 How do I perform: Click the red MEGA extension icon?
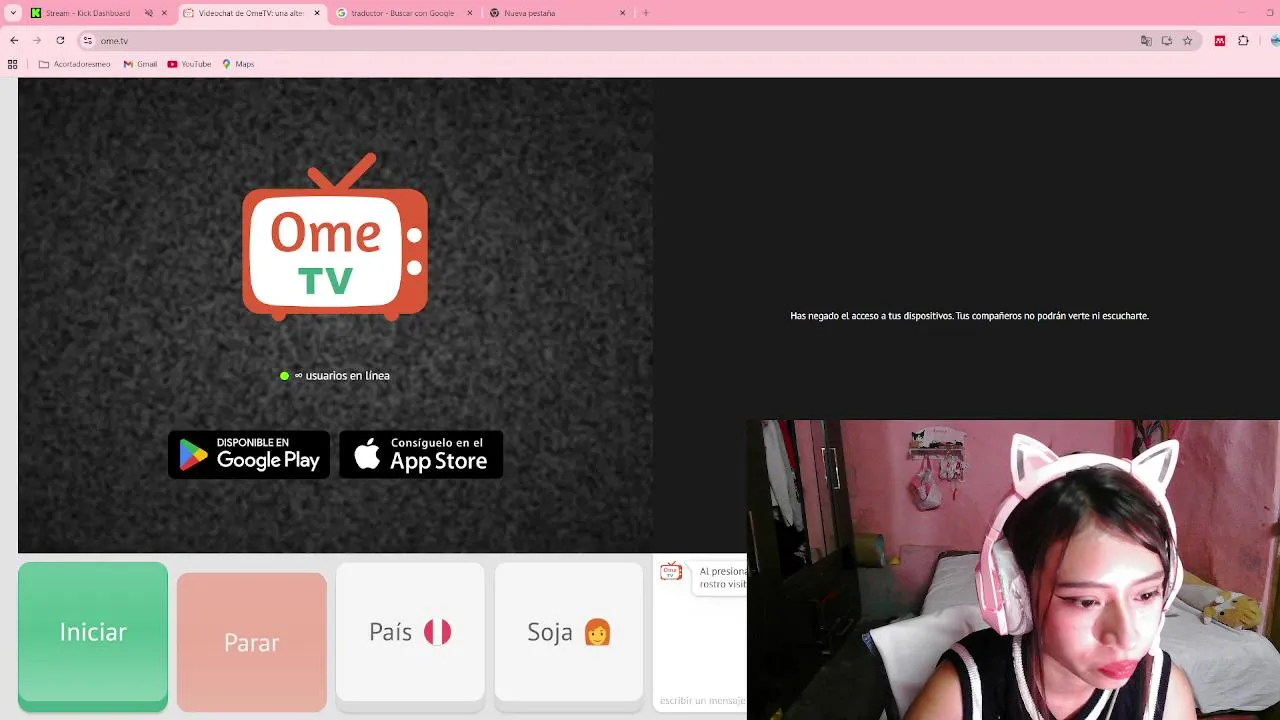tap(1220, 41)
